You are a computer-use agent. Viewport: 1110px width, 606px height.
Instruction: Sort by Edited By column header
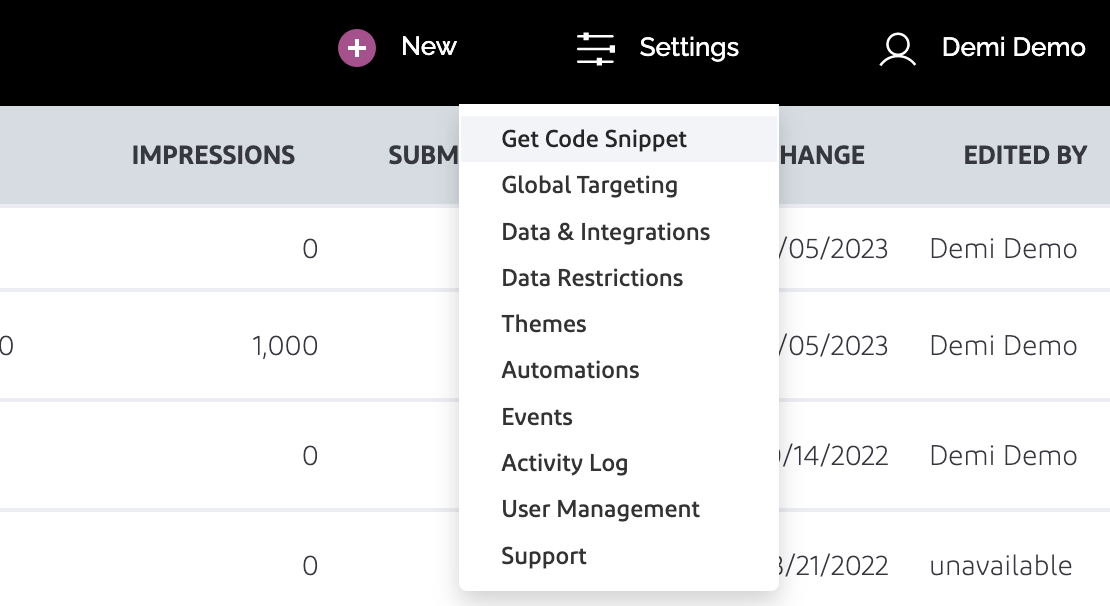click(1025, 155)
